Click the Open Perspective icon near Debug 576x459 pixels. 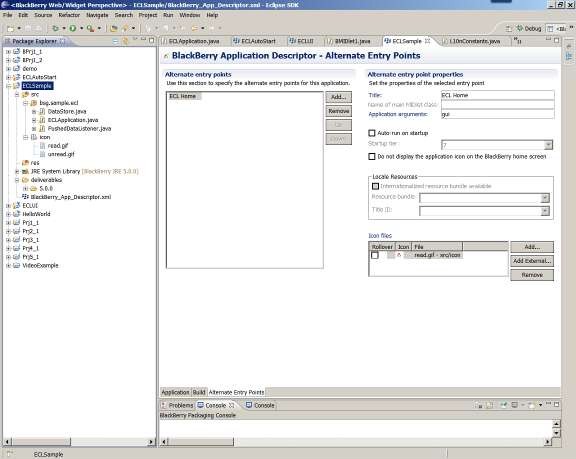pos(509,29)
